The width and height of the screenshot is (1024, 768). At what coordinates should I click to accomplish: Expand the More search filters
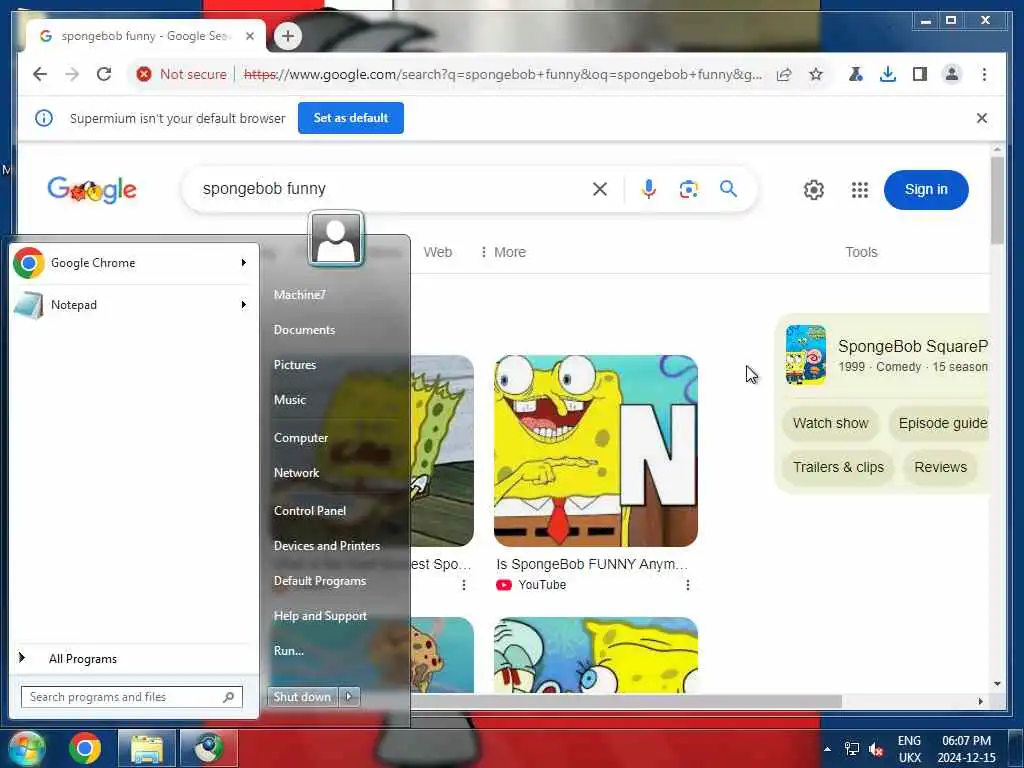pyautogui.click(x=503, y=252)
